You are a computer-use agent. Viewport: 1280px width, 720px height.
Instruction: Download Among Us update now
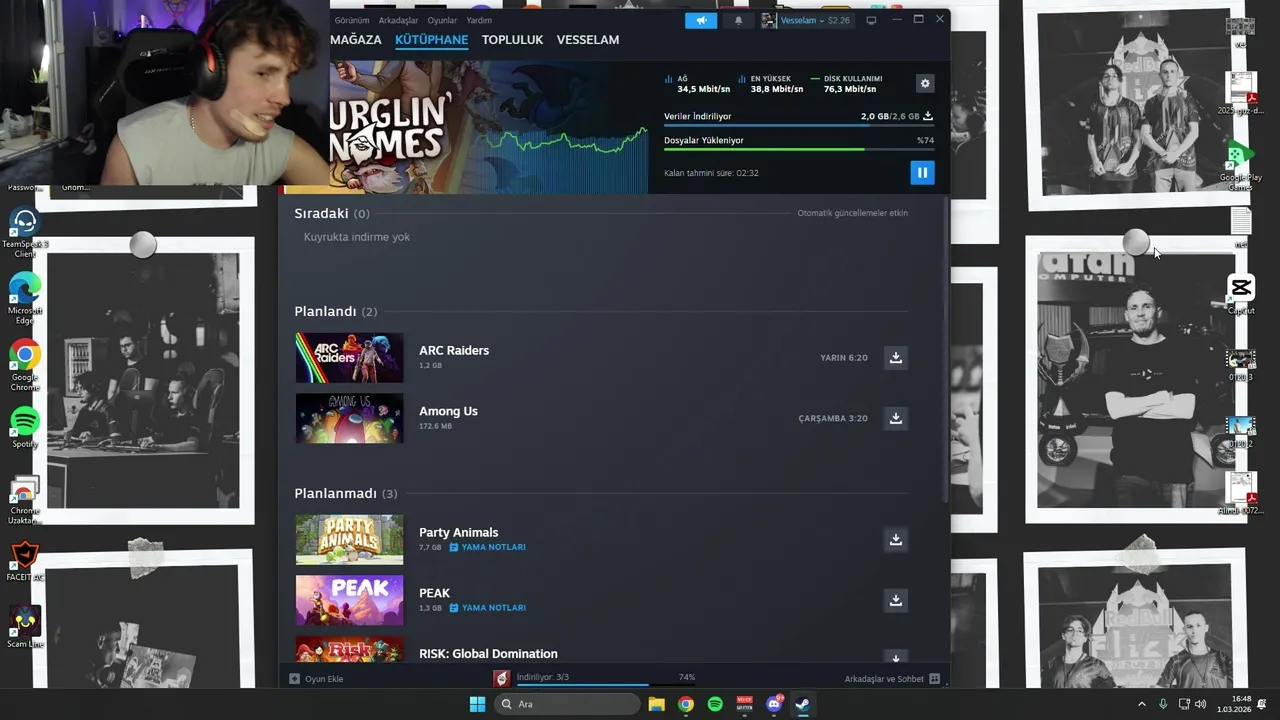tap(896, 418)
